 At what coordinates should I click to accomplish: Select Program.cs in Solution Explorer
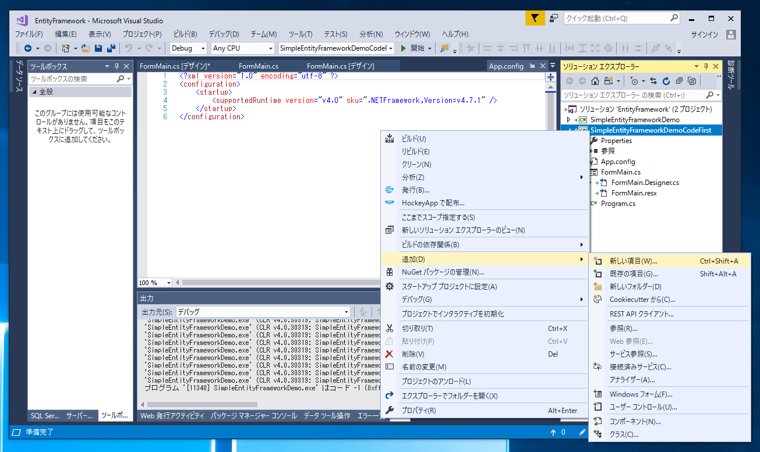[618, 203]
